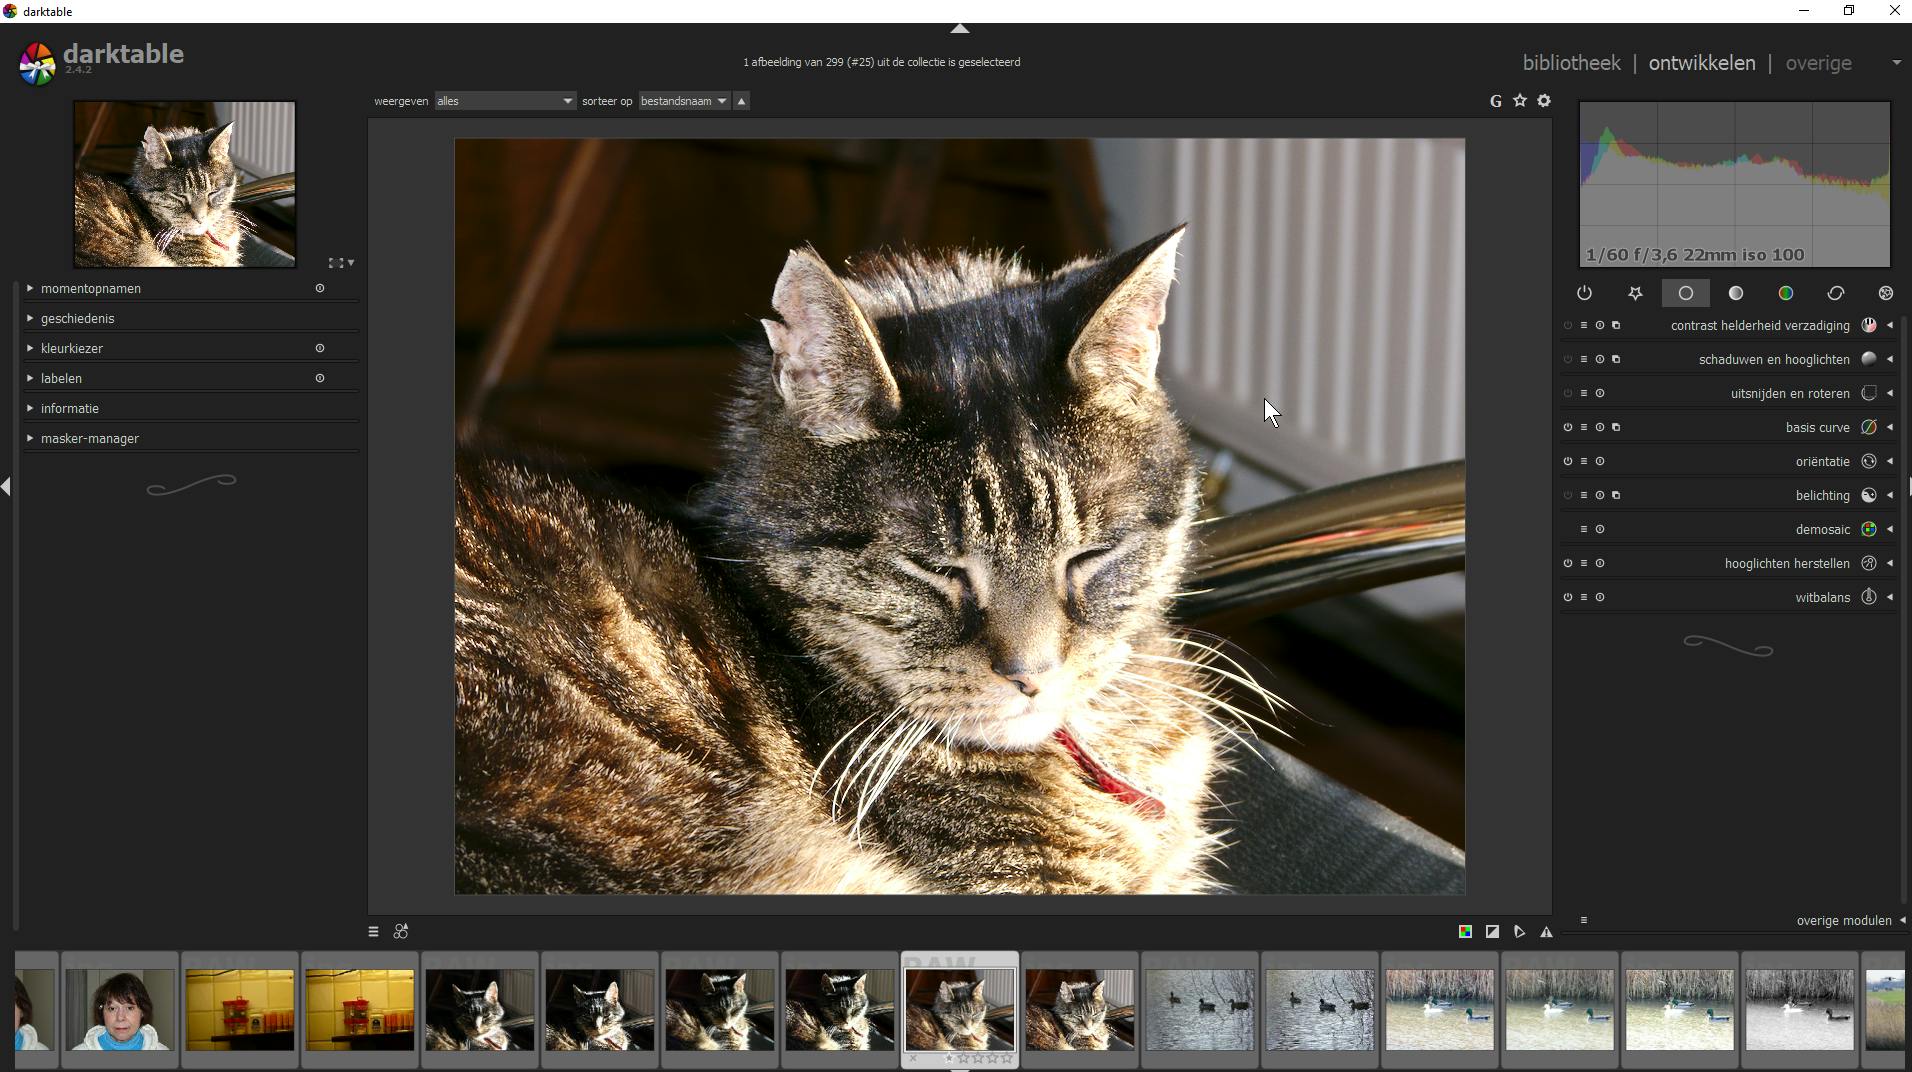Viewport: 1912px width, 1072px height.
Task: Expand the geschiedenis panel
Action: (78, 319)
